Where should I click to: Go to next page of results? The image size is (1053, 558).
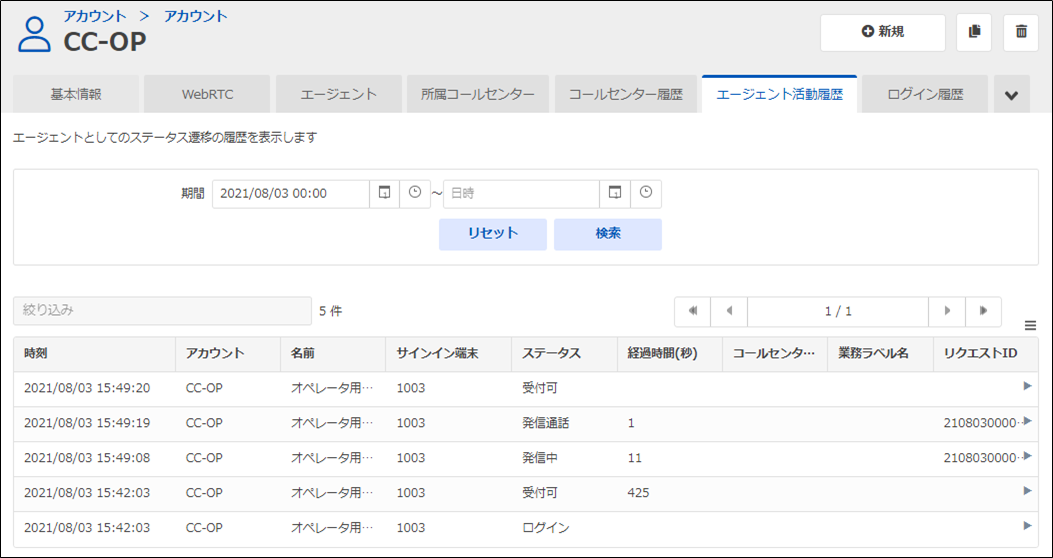(947, 312)
